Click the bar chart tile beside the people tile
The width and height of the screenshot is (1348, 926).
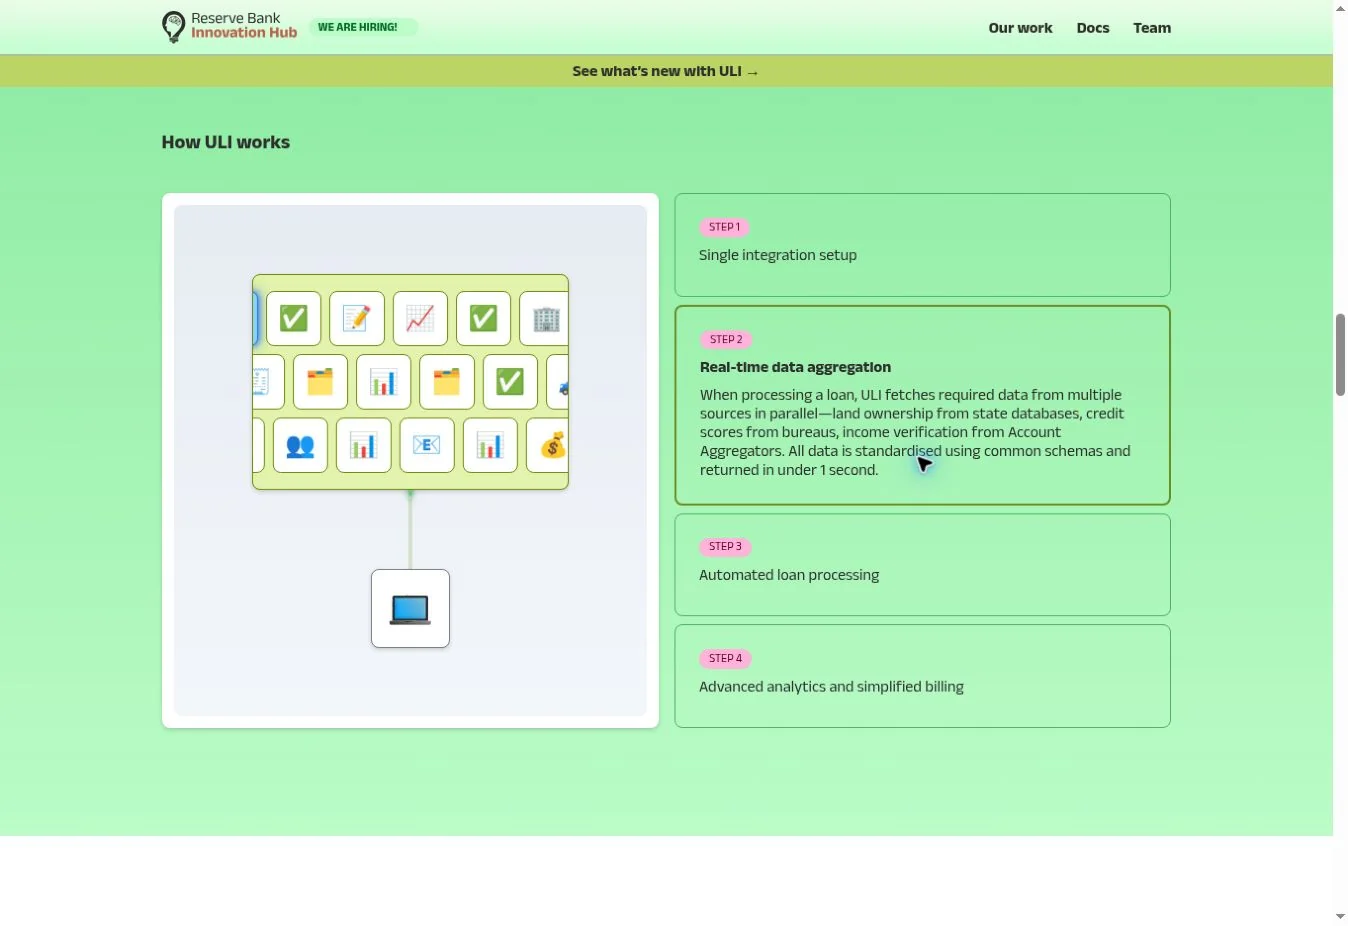pyautogui.click(x=364, y=445)
